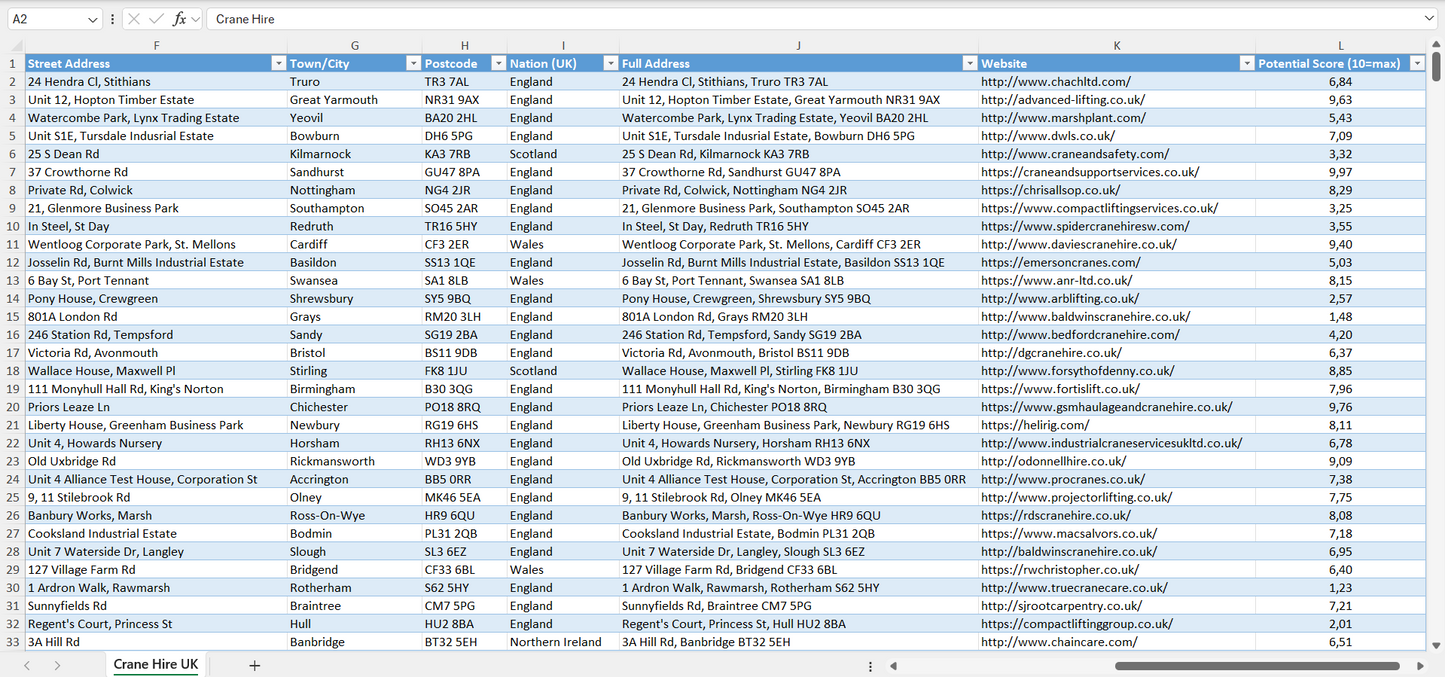Open the chachltd.com website link
Viewport: 1445px width, 677px height.
(1055, 82)
